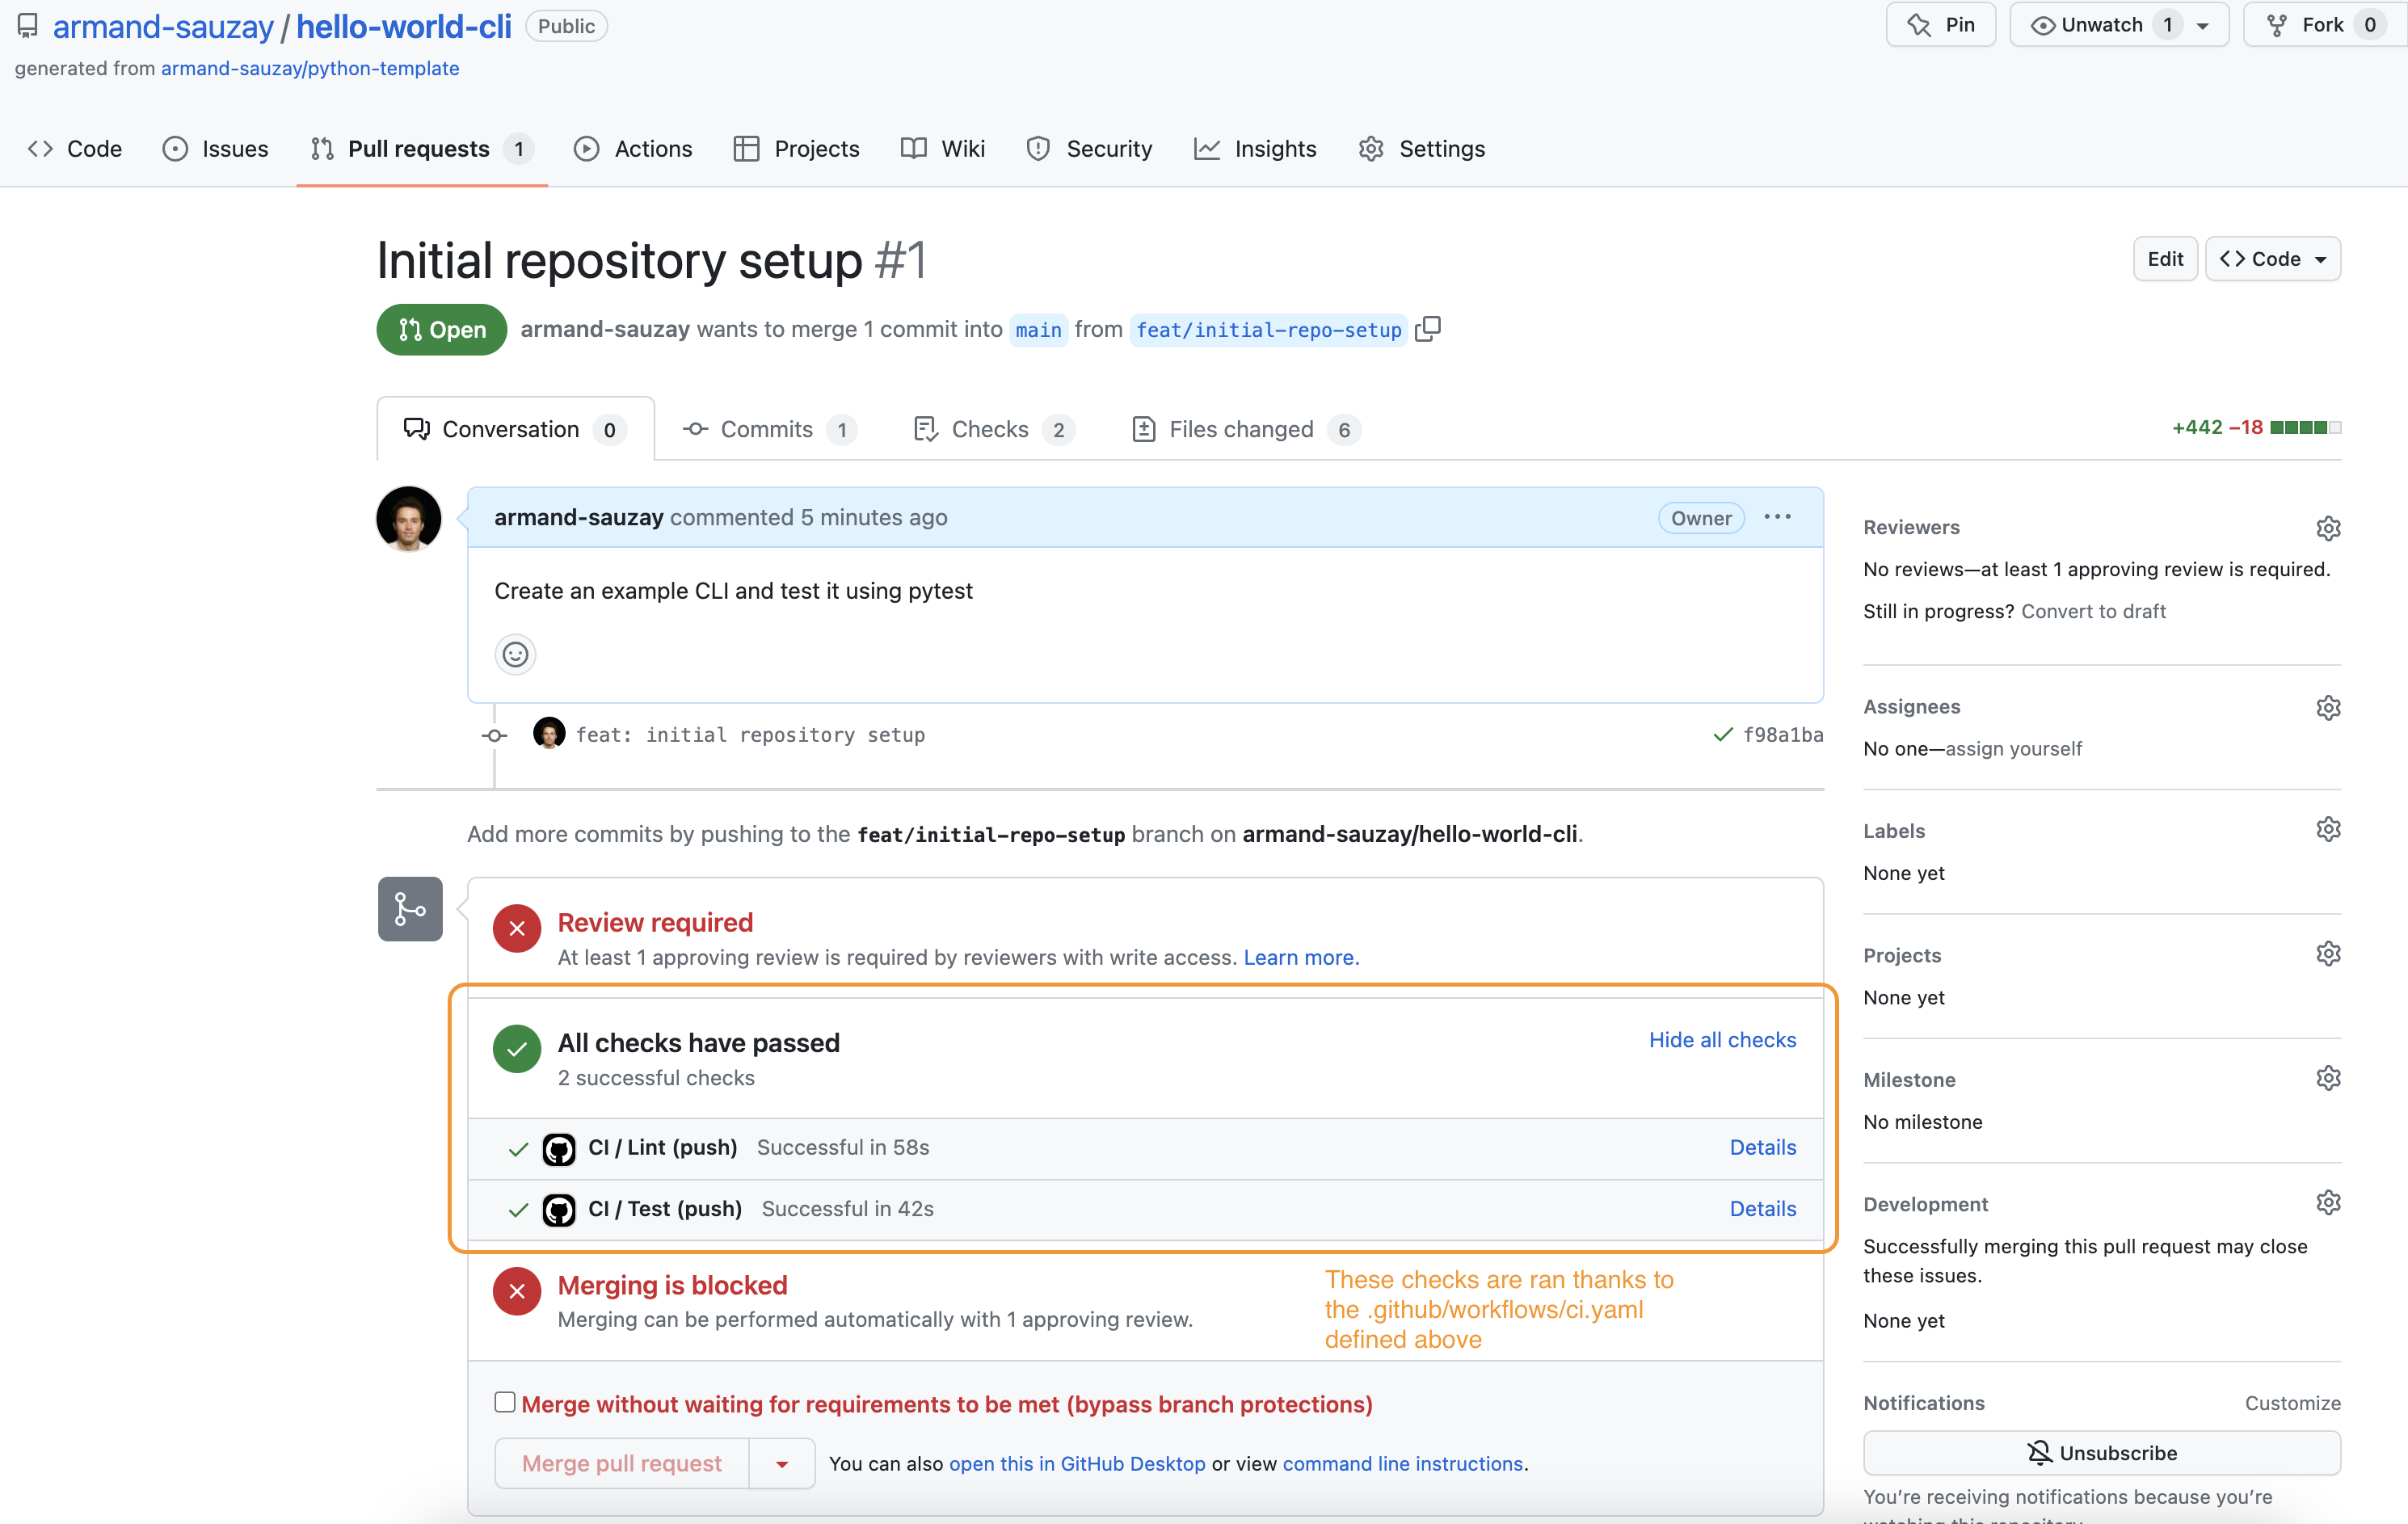Open the Learn more link about reviews
2408x1524 pixels.
(1301, 957)
